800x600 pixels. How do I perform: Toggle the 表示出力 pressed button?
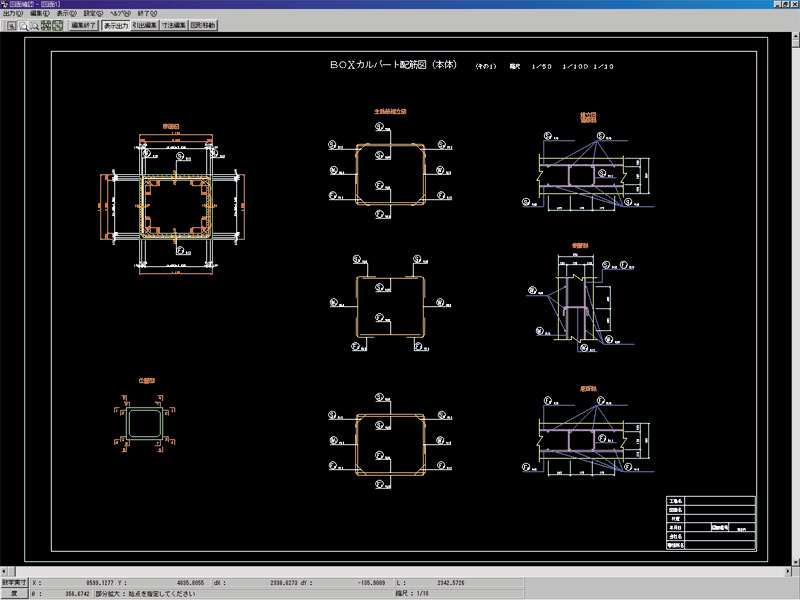(x=116, y=25)
